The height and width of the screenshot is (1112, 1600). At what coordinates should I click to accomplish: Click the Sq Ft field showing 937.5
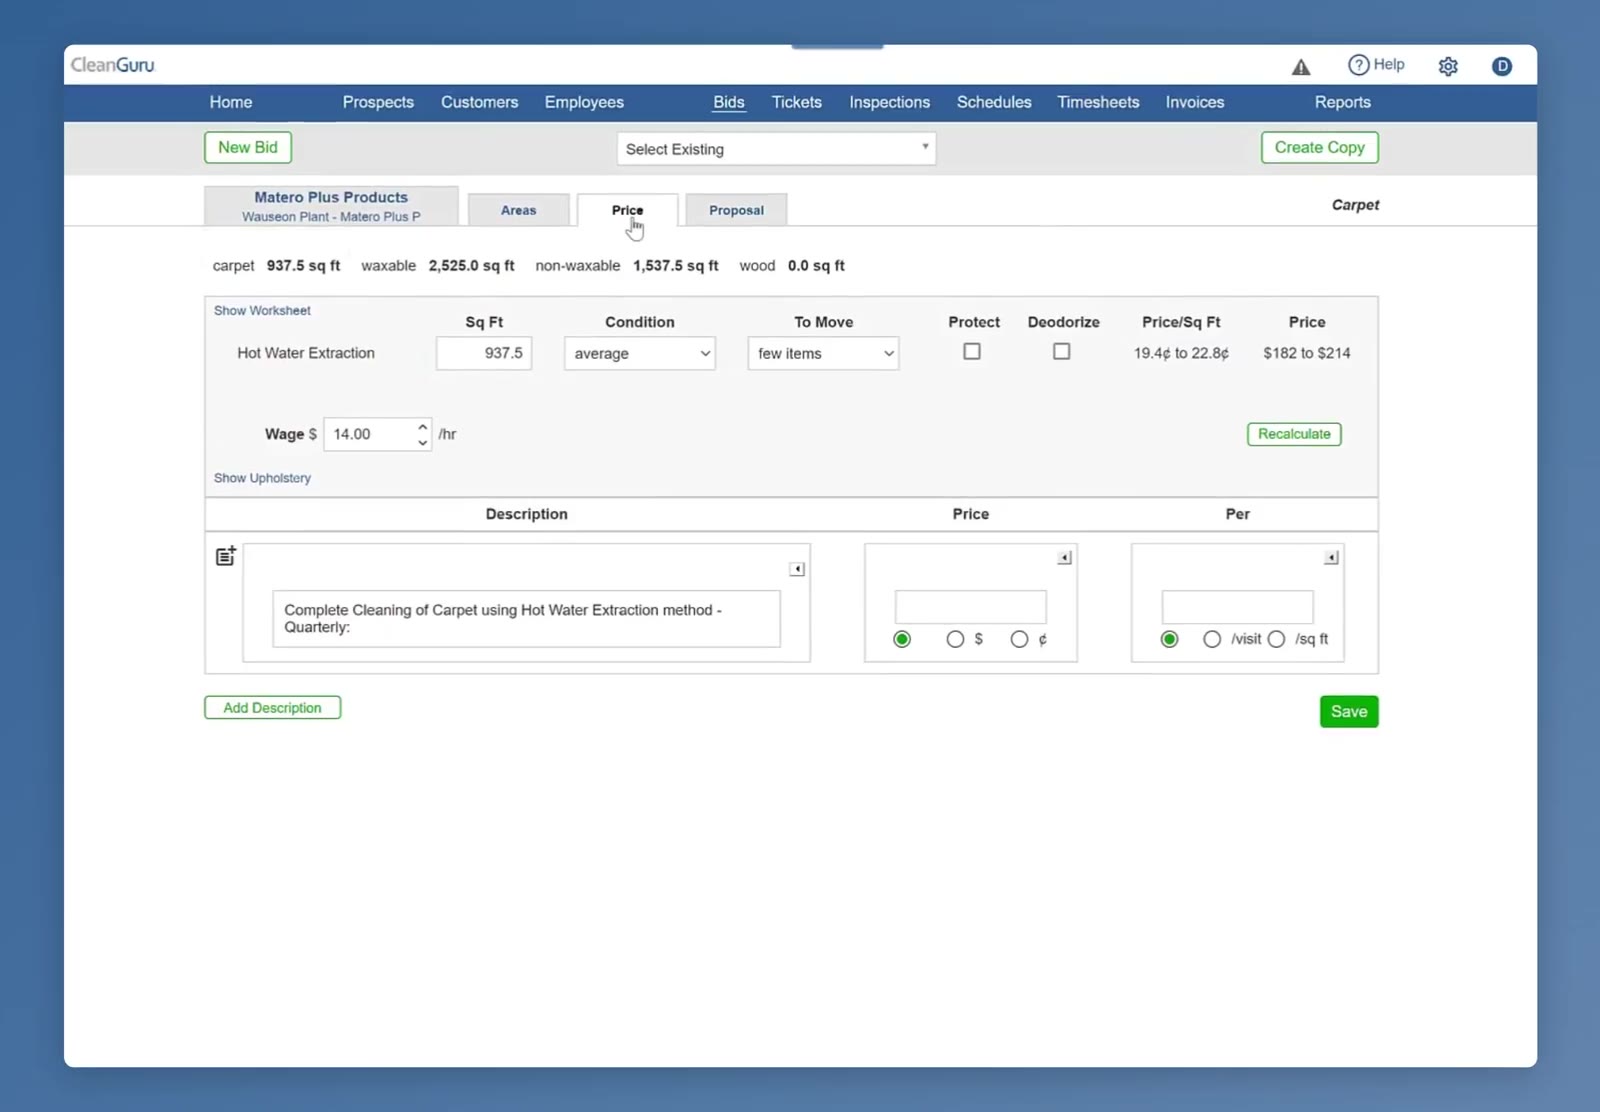pyautogui.click(x=484, y=353)
